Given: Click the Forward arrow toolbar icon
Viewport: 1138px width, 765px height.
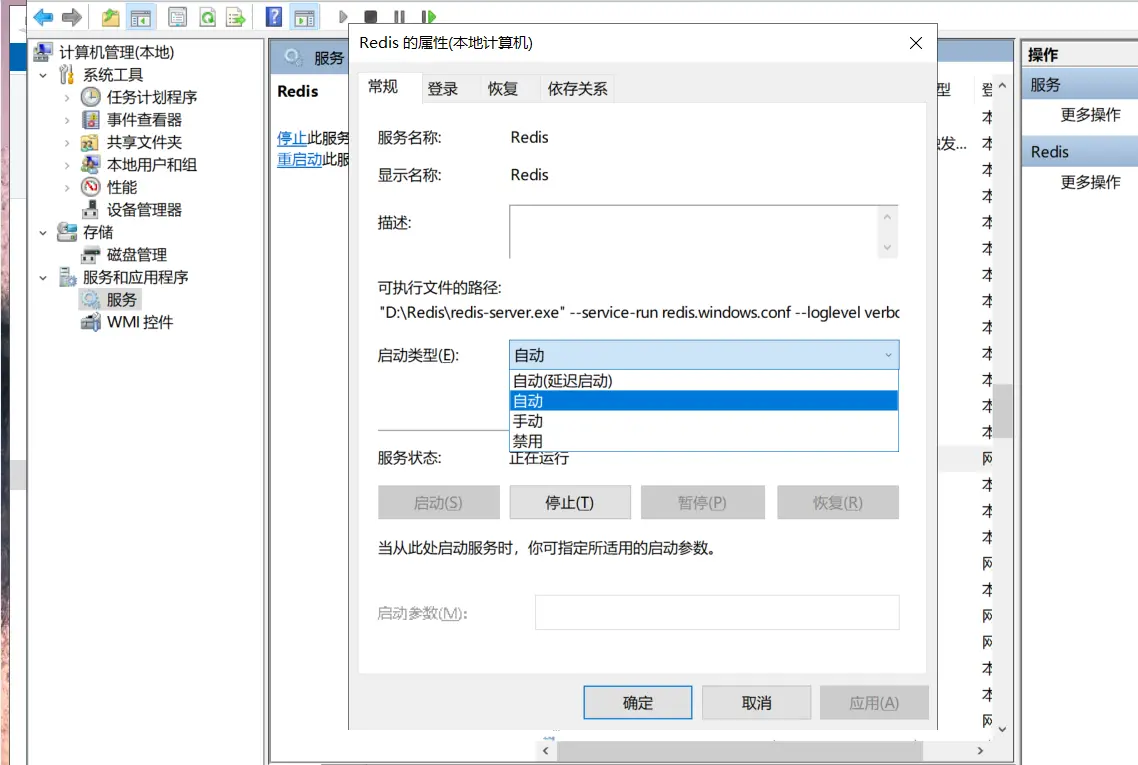Looking at the screenshot, I should tap(71, 17).
